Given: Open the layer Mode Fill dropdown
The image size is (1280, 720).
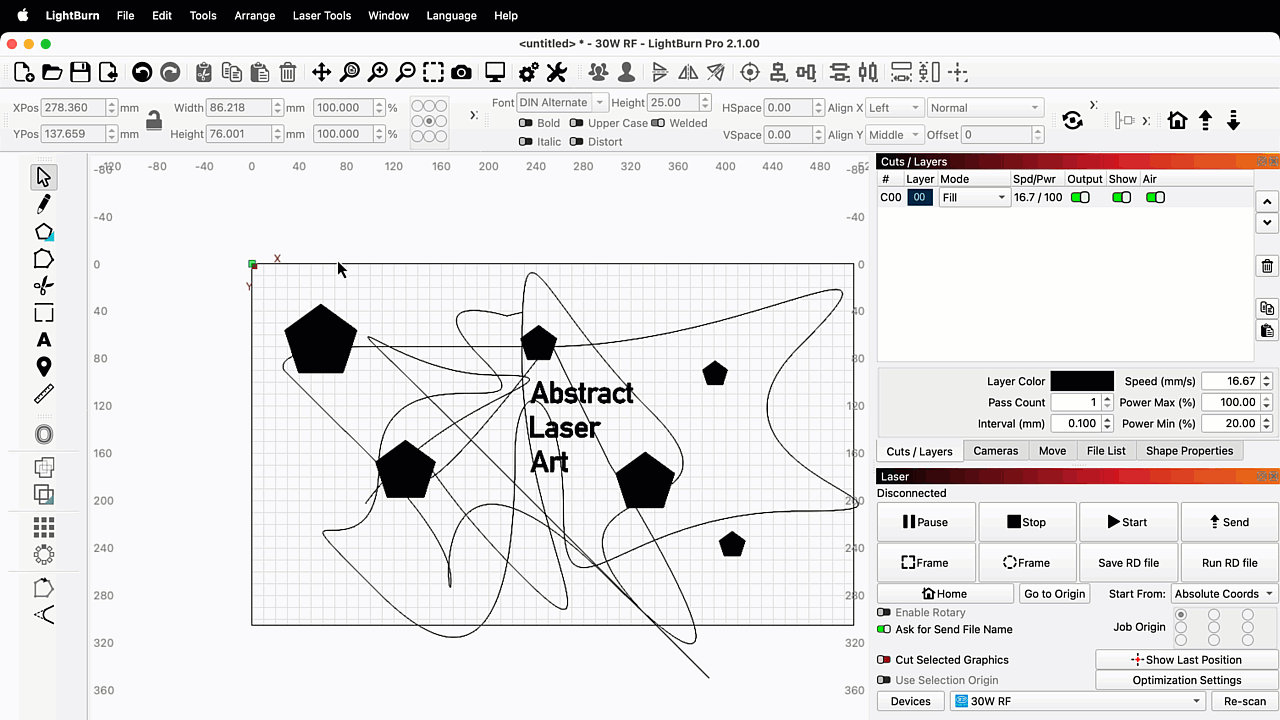Looking at the screenshot, I should 973,198.
